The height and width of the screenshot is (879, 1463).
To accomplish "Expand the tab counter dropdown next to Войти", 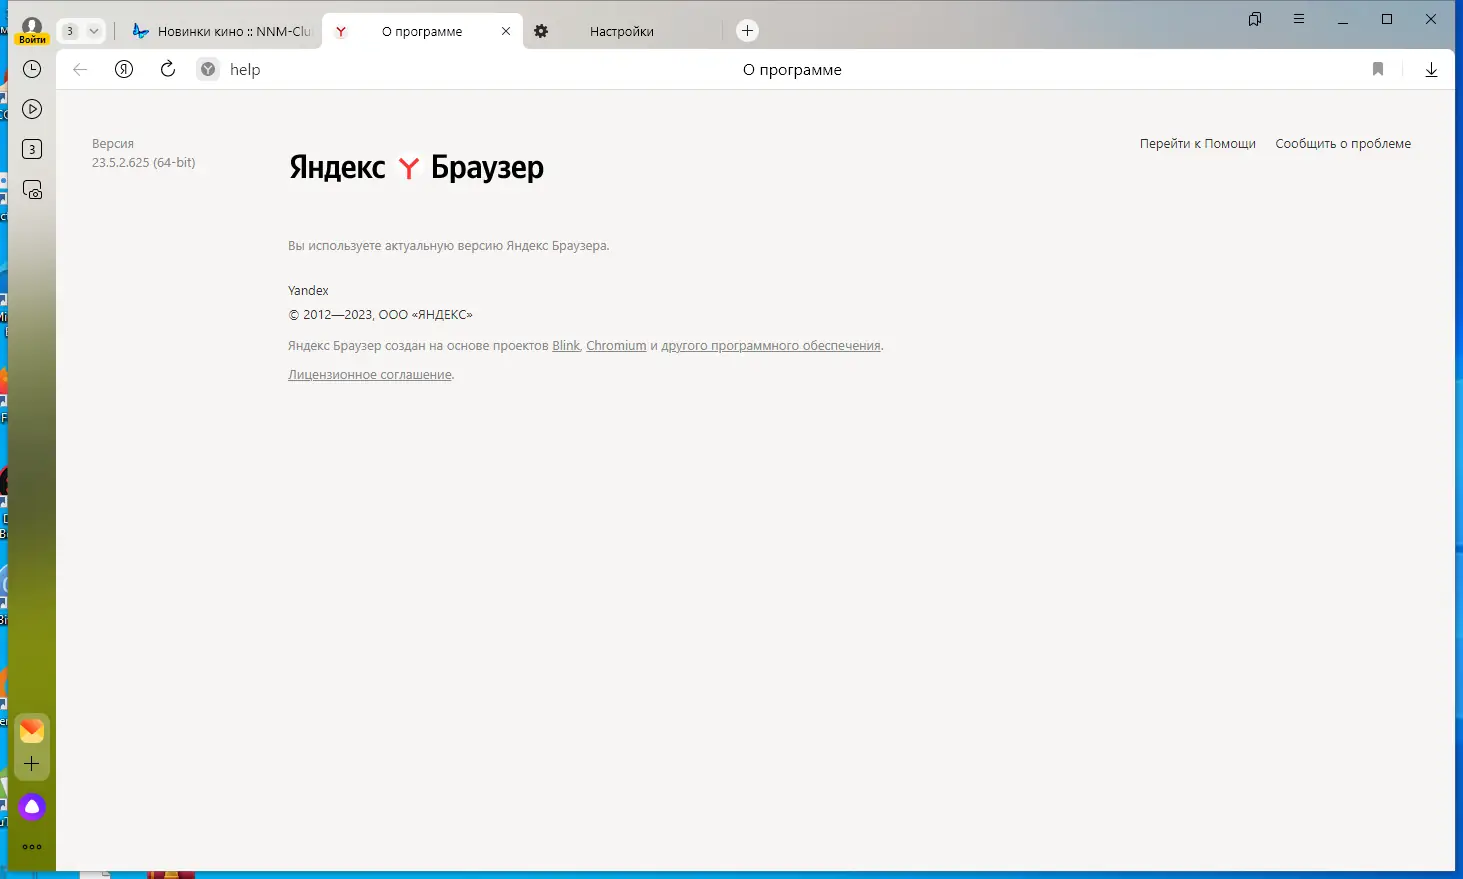I will click(x=95, y=30).
